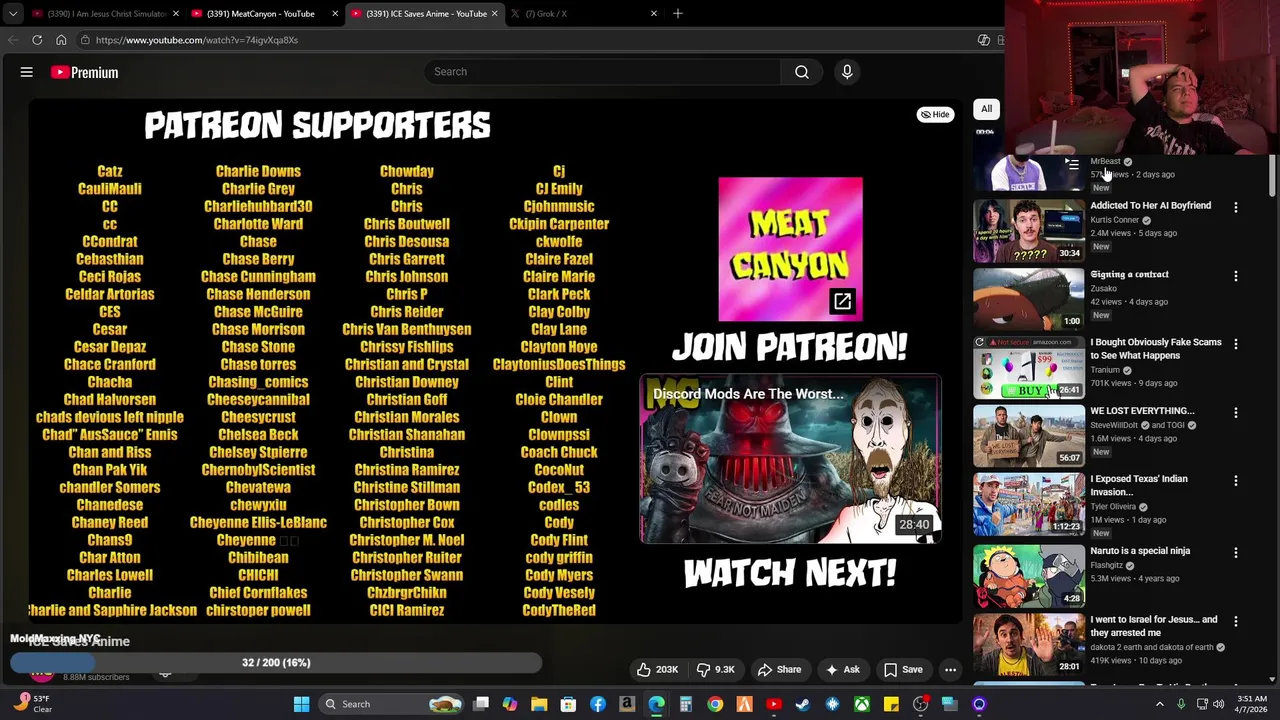Click the 32 / 200 progress bar
Screen dimensions: 1280x720
coord(276,662)
